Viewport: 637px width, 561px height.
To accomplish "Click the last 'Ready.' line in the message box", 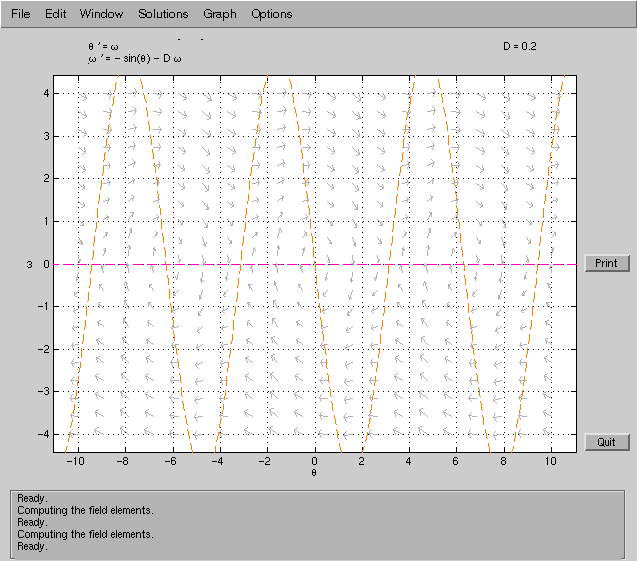I will [x=32, y=546].
